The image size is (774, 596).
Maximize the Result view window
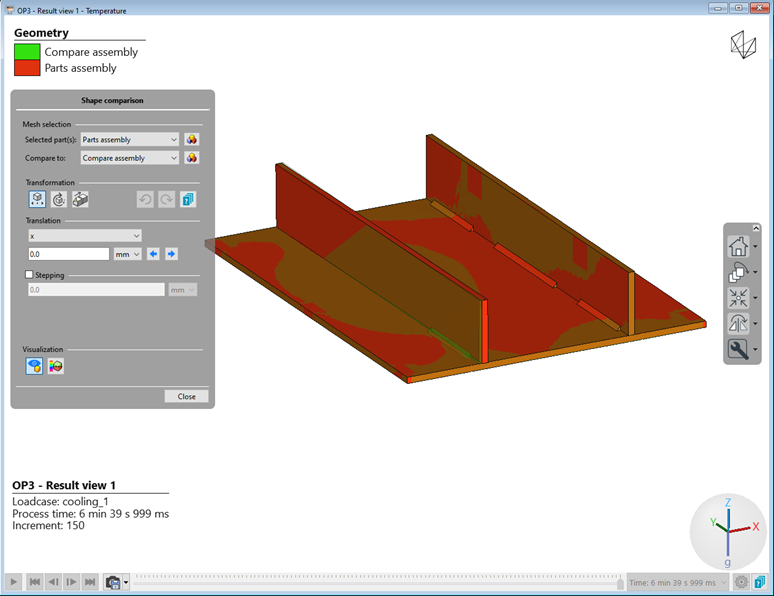[x=738, y=8]
